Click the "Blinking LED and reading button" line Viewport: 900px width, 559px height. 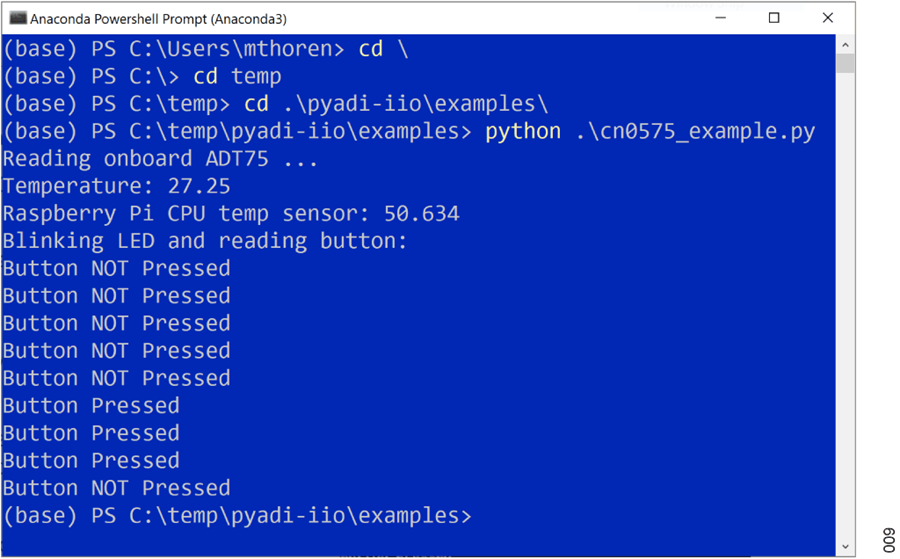pos(205,241)
